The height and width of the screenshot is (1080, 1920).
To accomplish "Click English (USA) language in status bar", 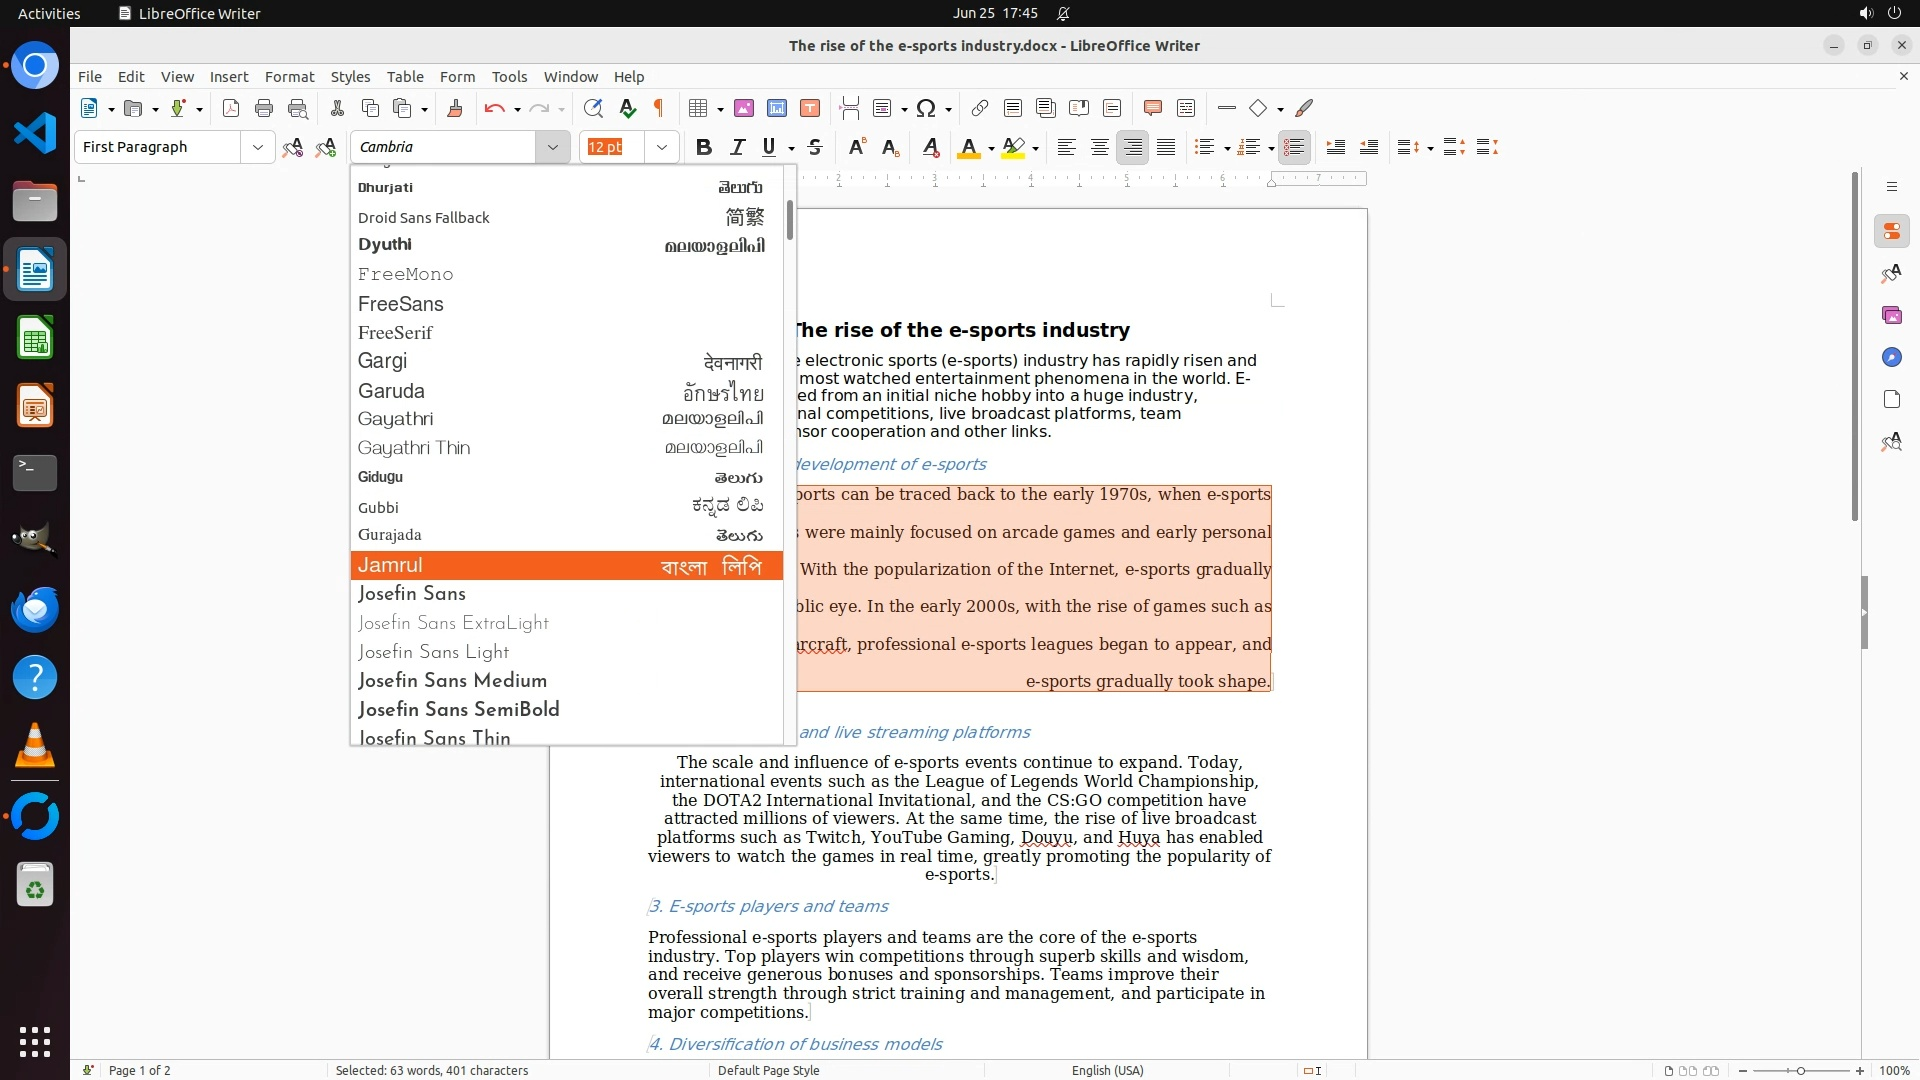I will pos(1107,1070).
